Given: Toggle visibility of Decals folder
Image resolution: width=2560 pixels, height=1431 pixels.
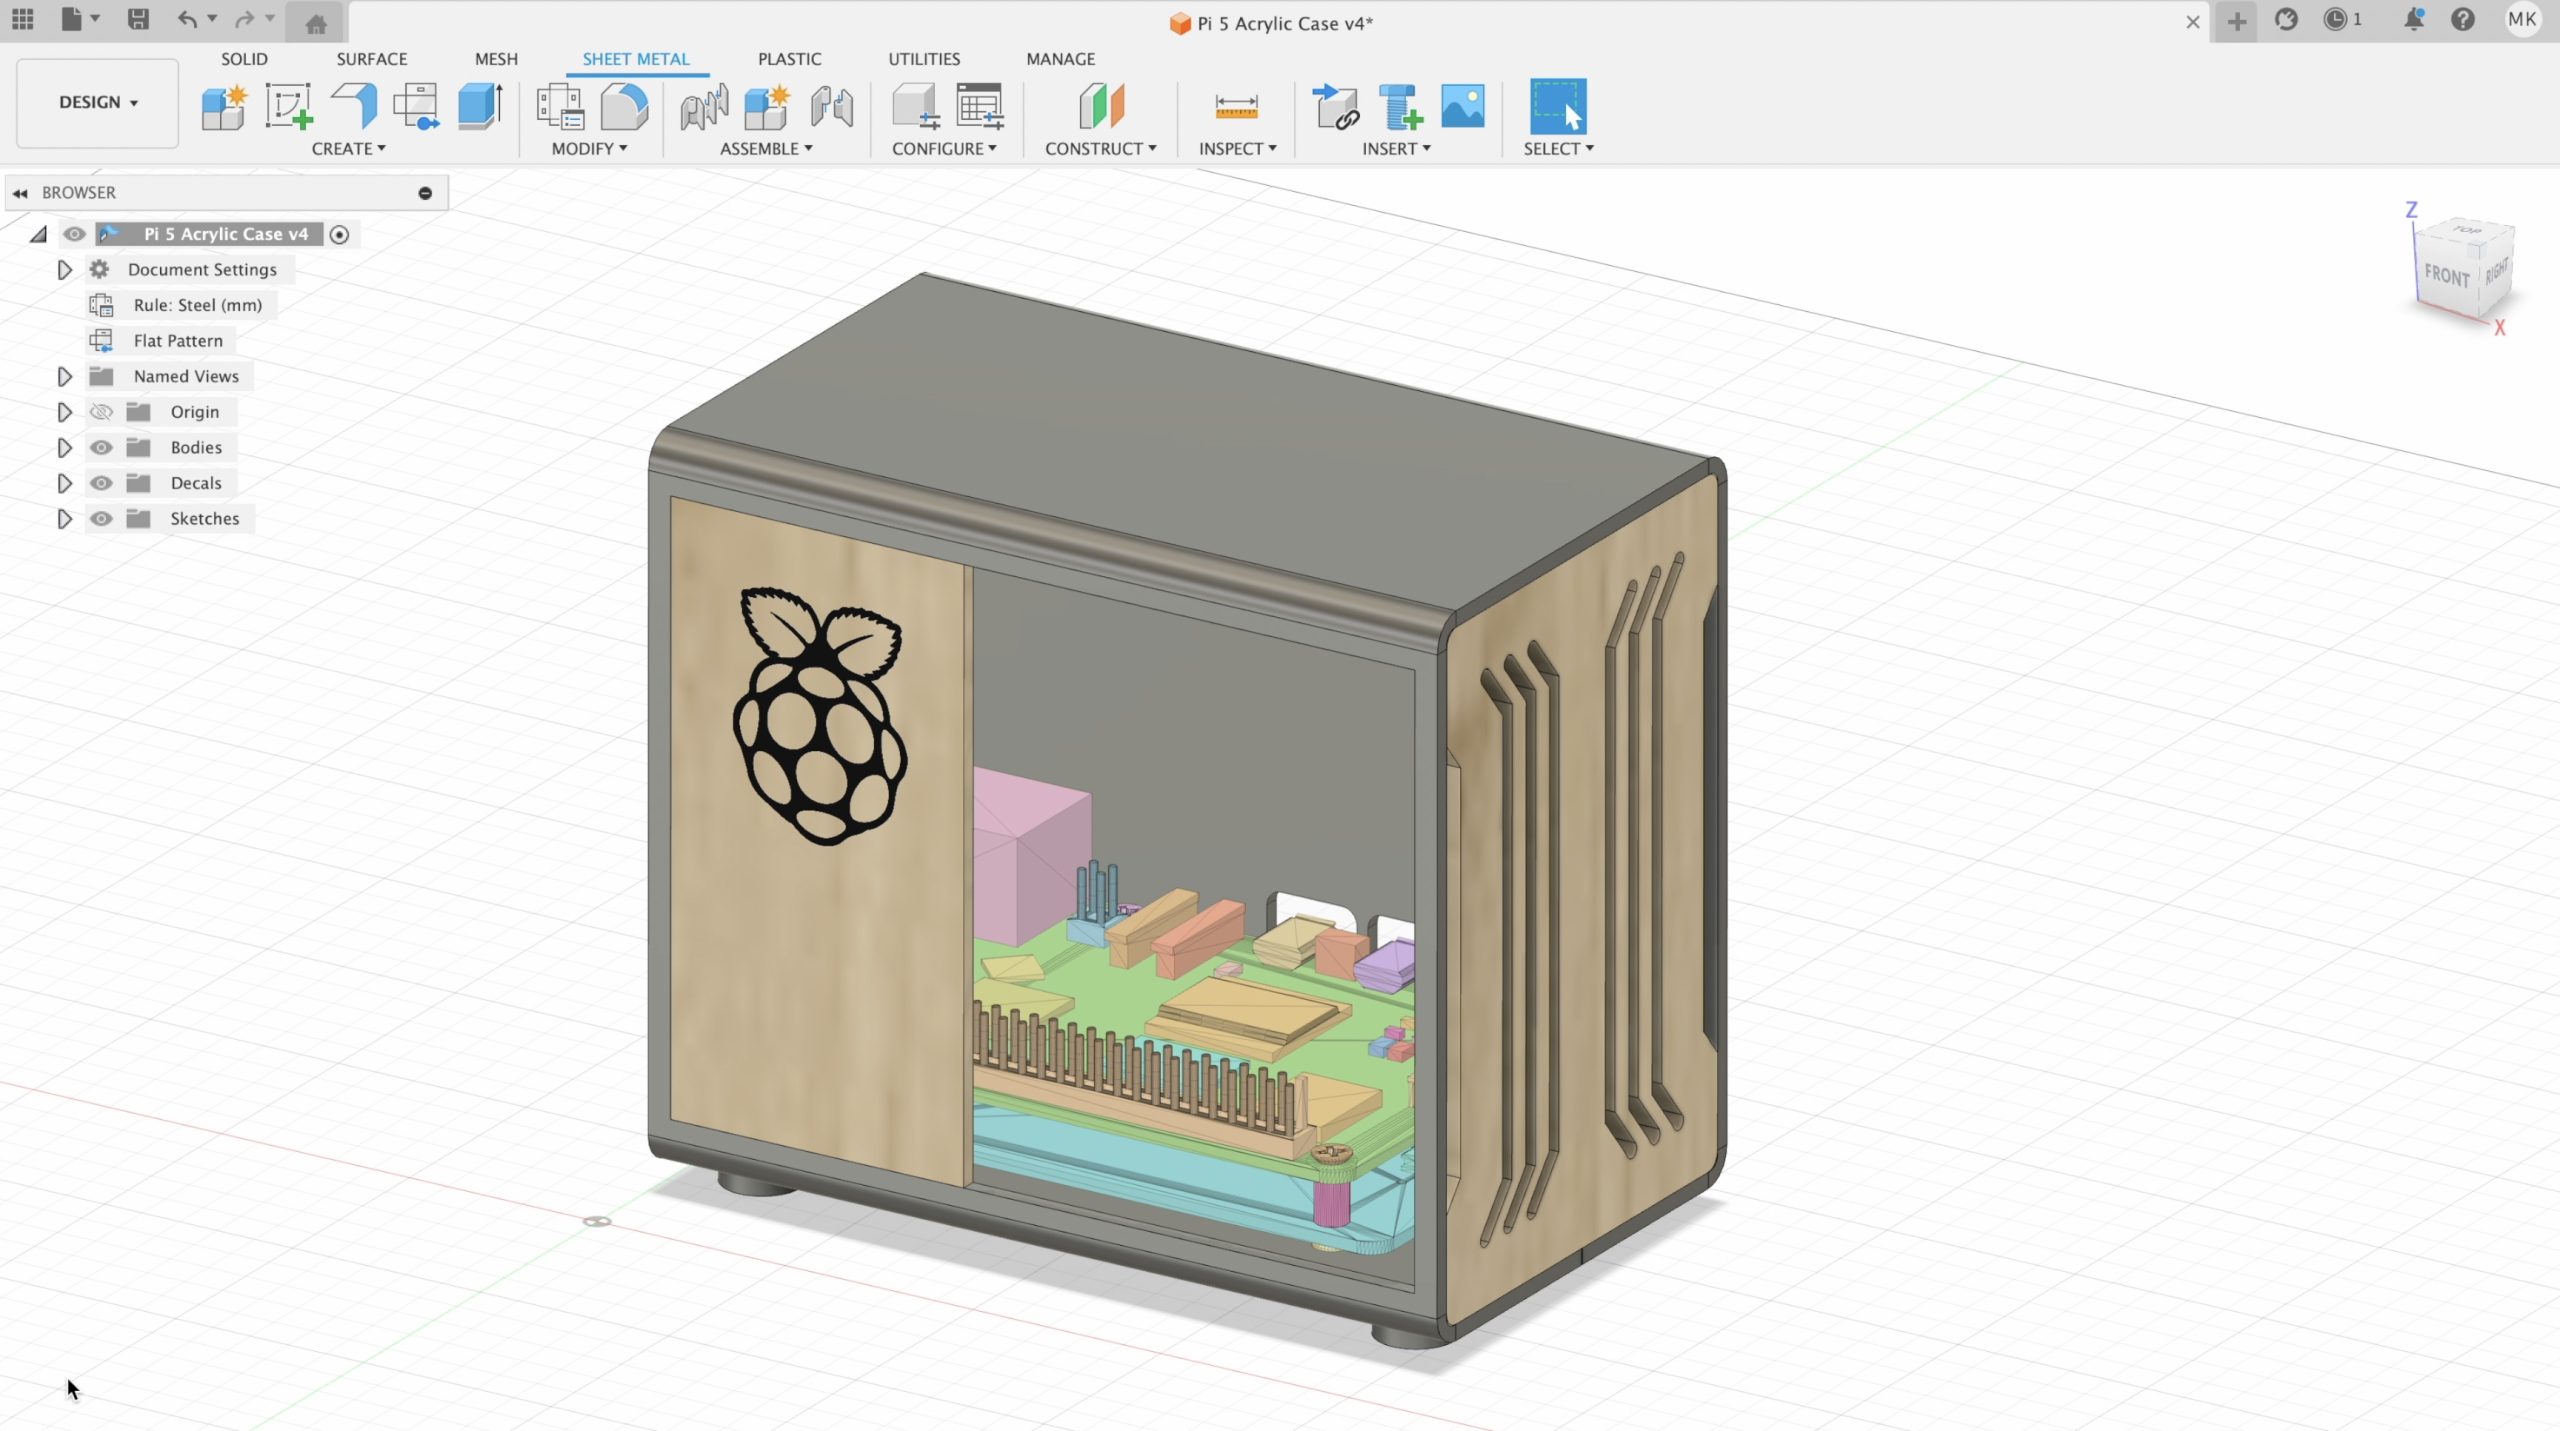Looking at the screenshot, I should [x=101, y=483].
